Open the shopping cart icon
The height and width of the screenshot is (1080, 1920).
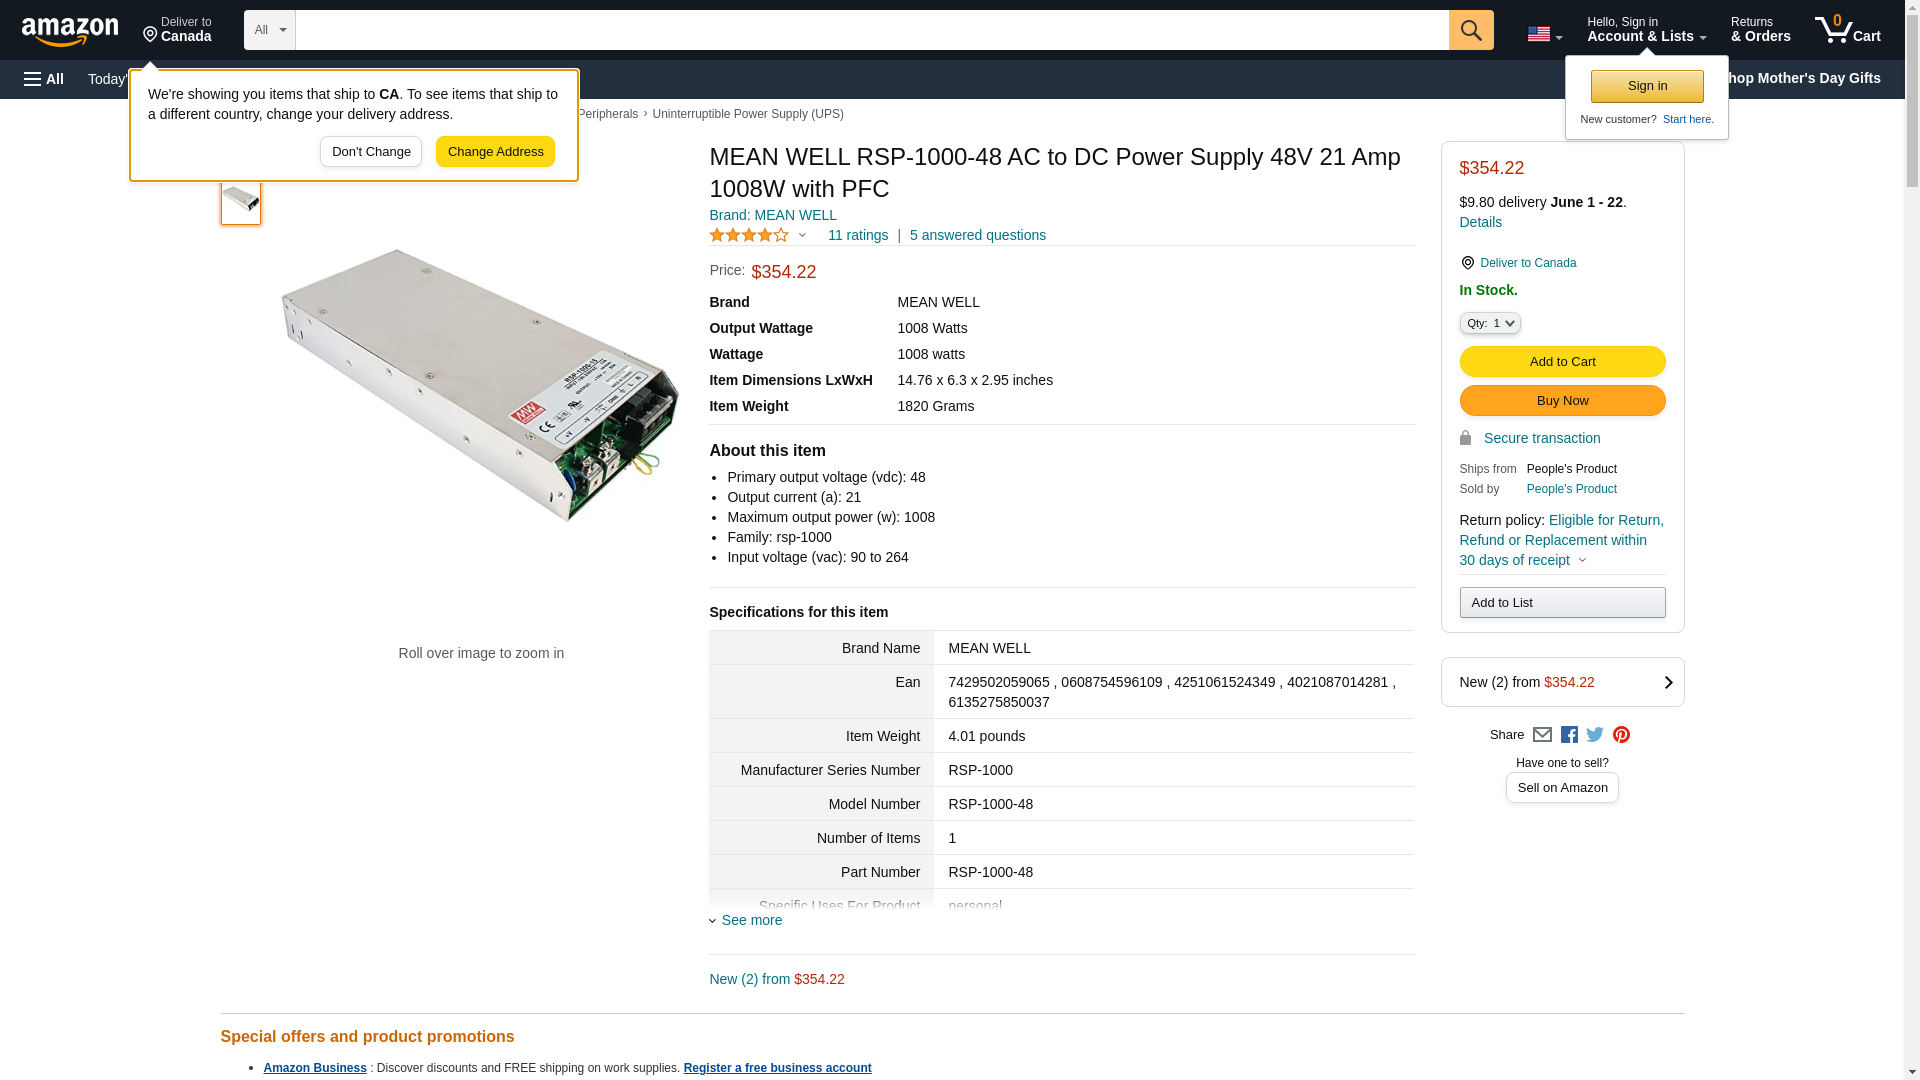click(1846, 30)
